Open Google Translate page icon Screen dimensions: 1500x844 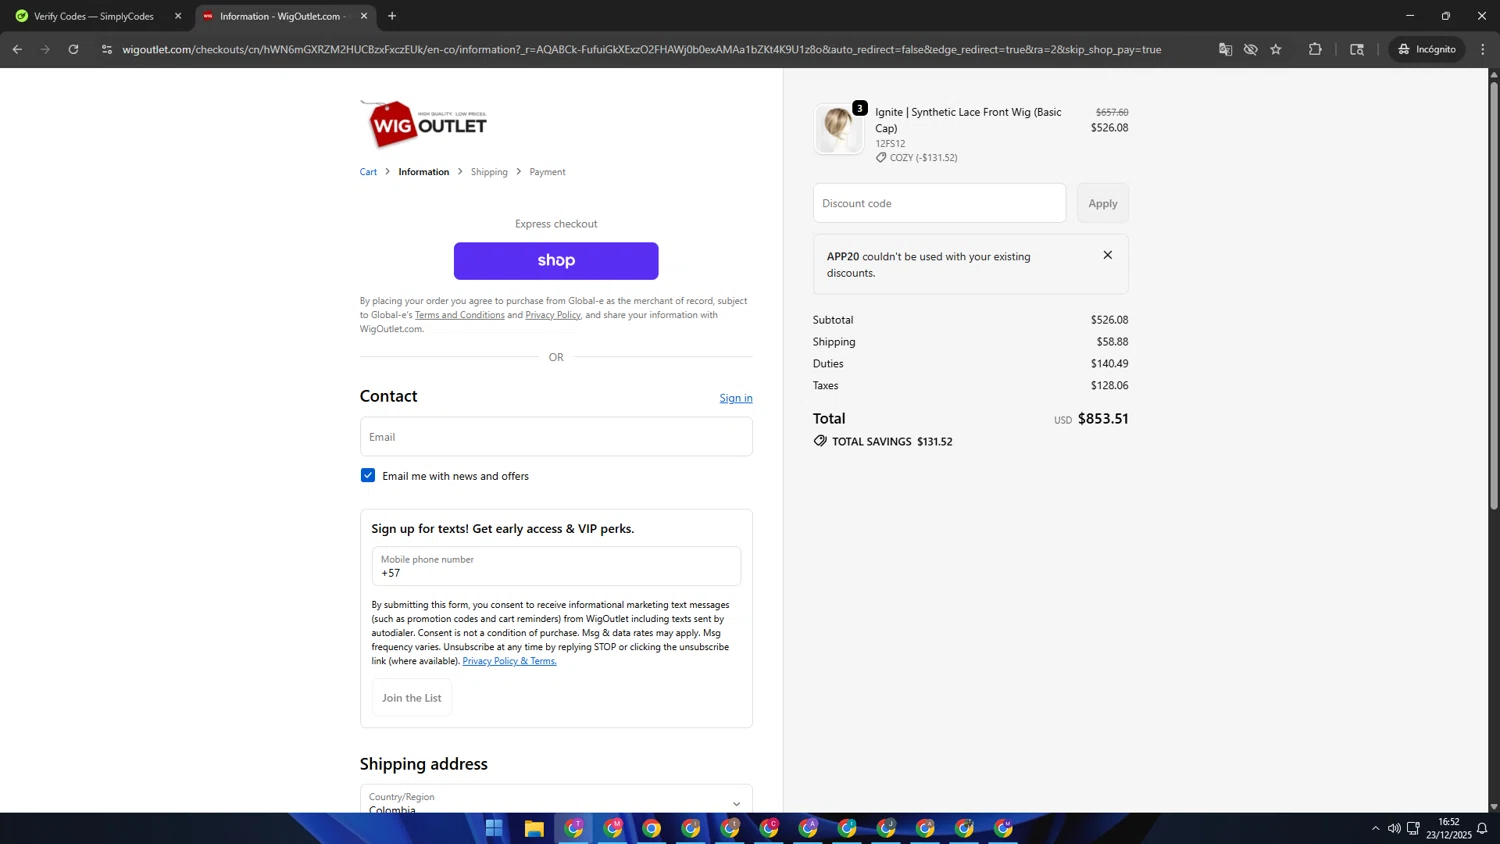[1225, 49]
